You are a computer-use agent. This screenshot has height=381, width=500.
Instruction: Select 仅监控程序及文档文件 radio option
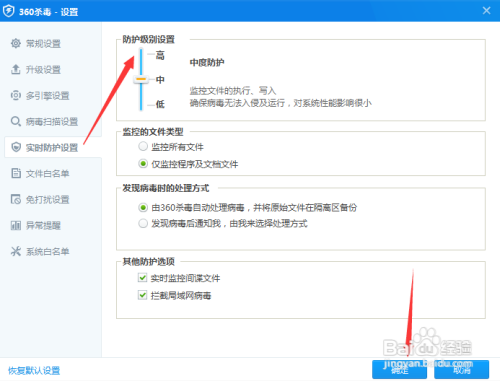143,164
